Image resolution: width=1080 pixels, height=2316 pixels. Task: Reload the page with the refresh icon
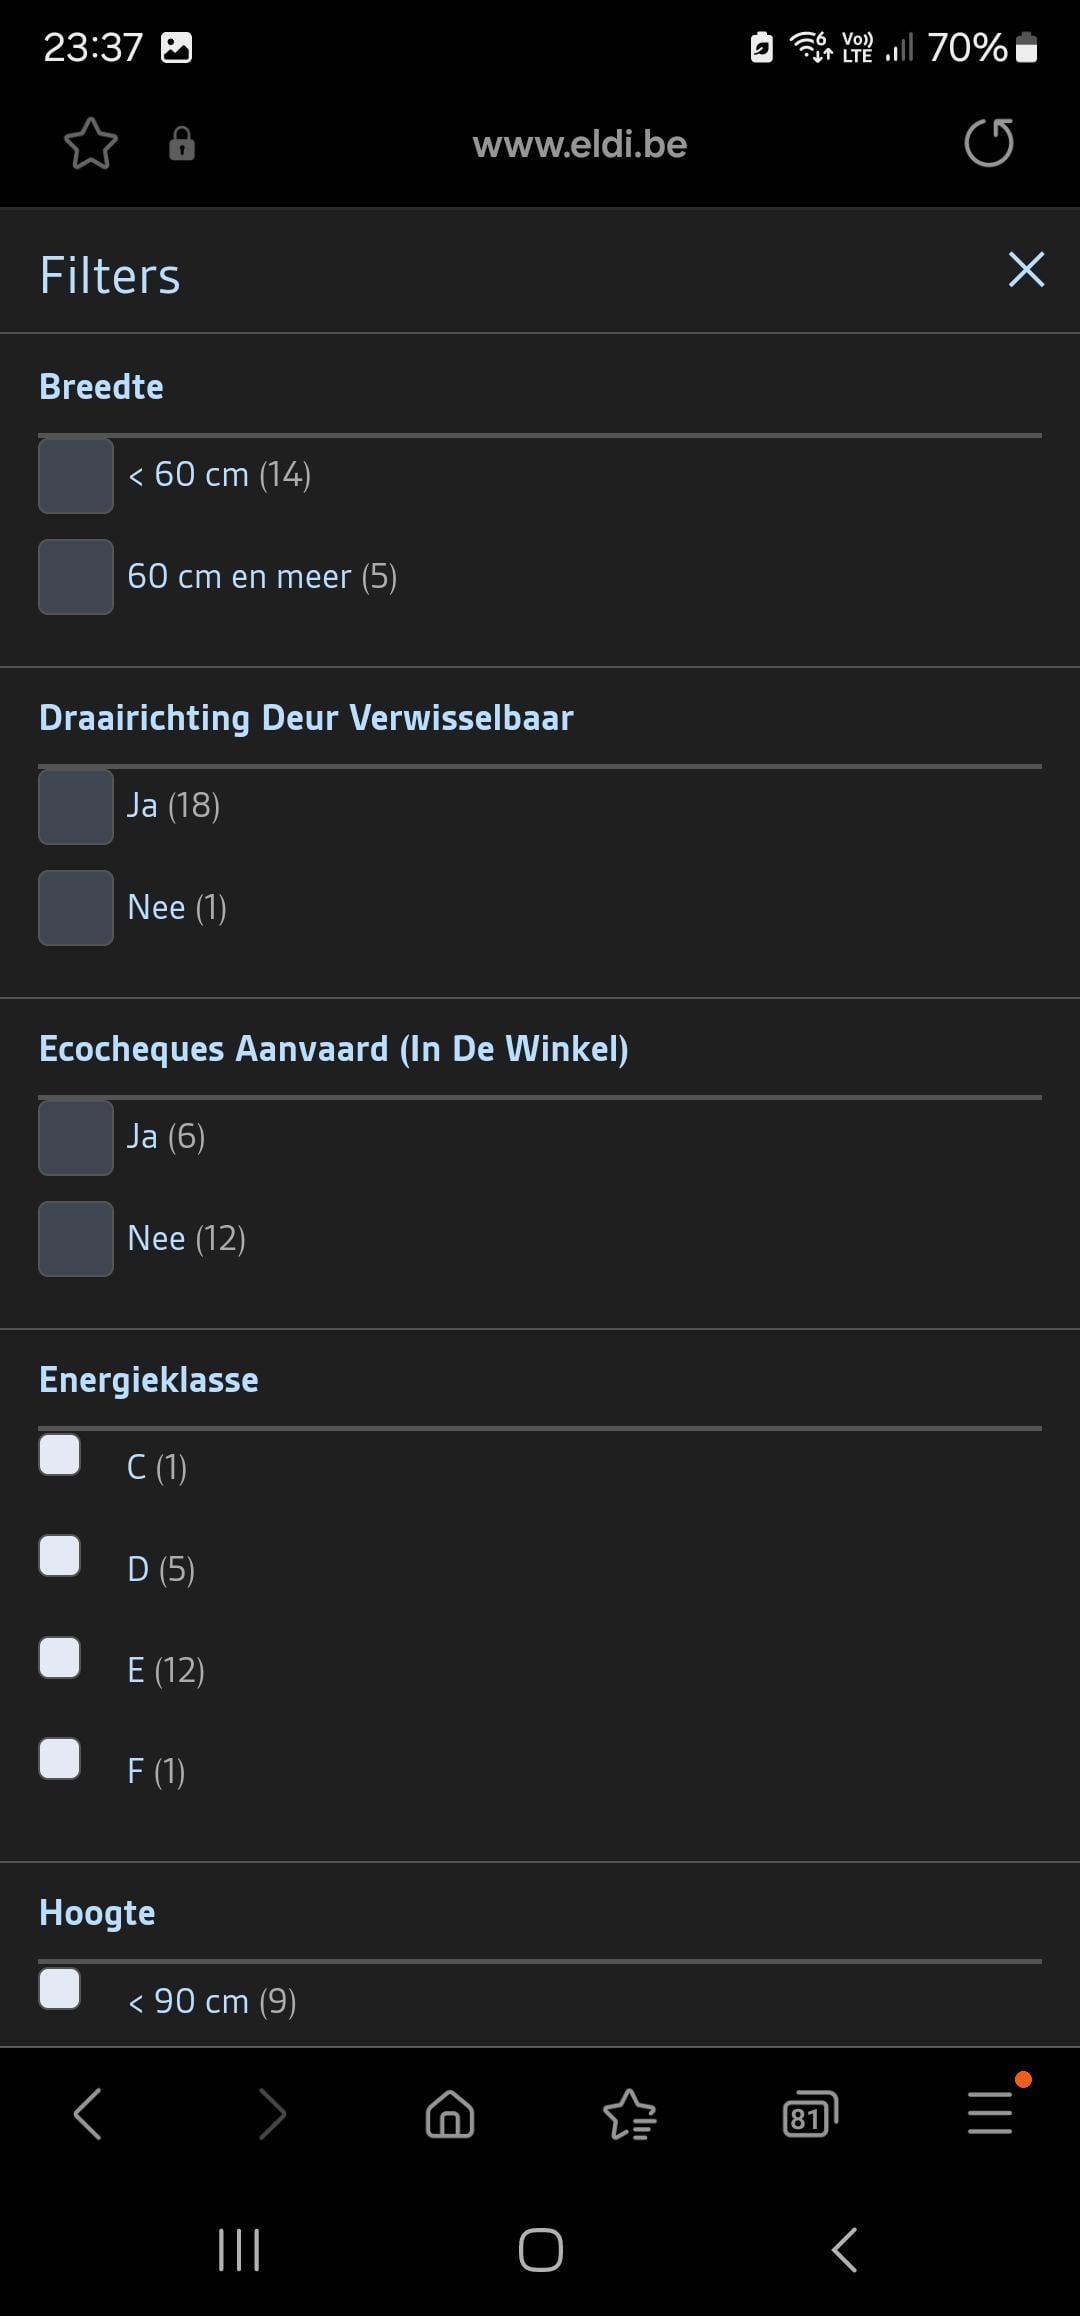tap(989, 142)
